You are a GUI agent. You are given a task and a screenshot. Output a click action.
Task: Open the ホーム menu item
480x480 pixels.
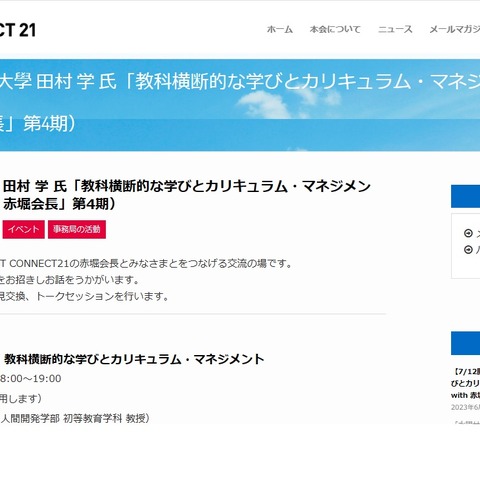pyautogui.click(x=280, y=29)
